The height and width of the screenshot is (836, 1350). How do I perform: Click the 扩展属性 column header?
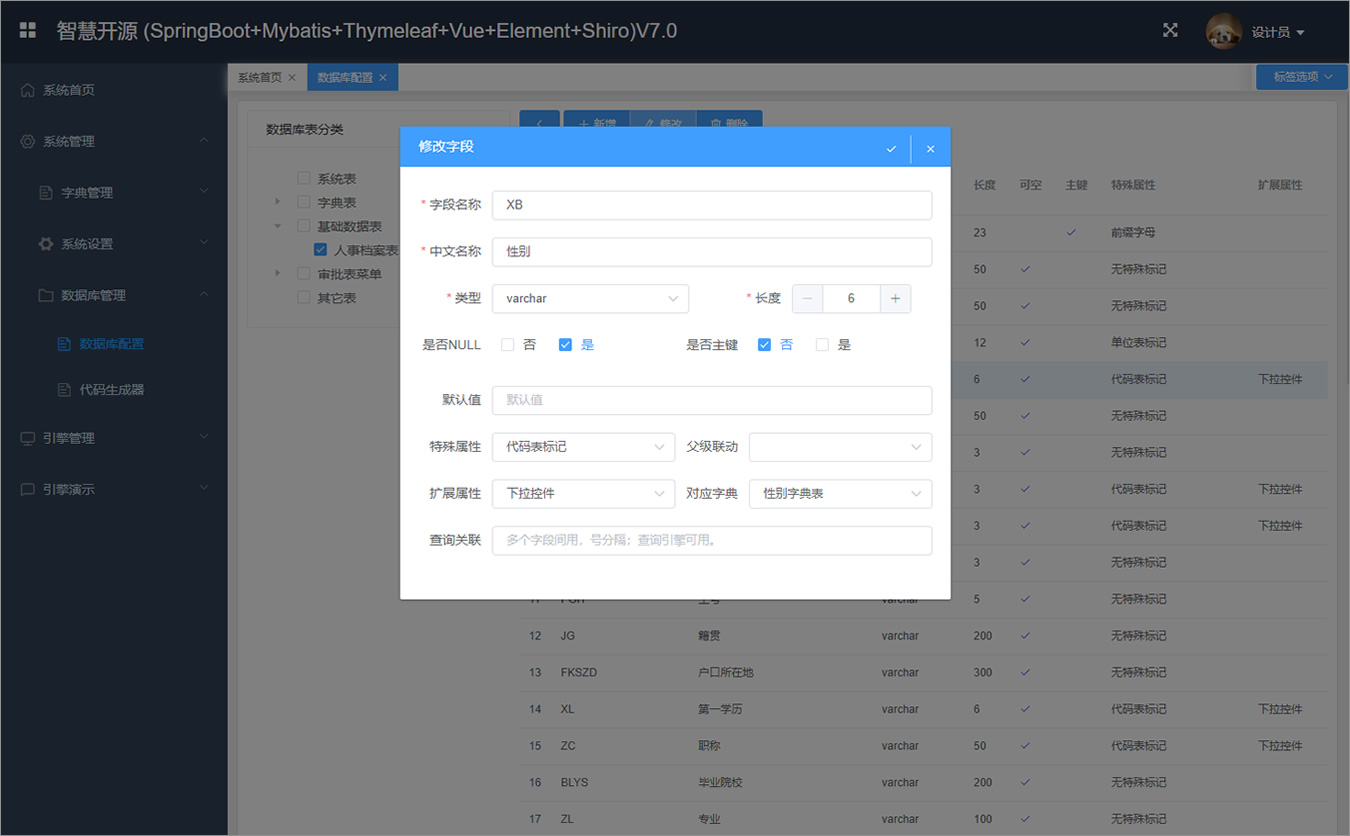1280,185
